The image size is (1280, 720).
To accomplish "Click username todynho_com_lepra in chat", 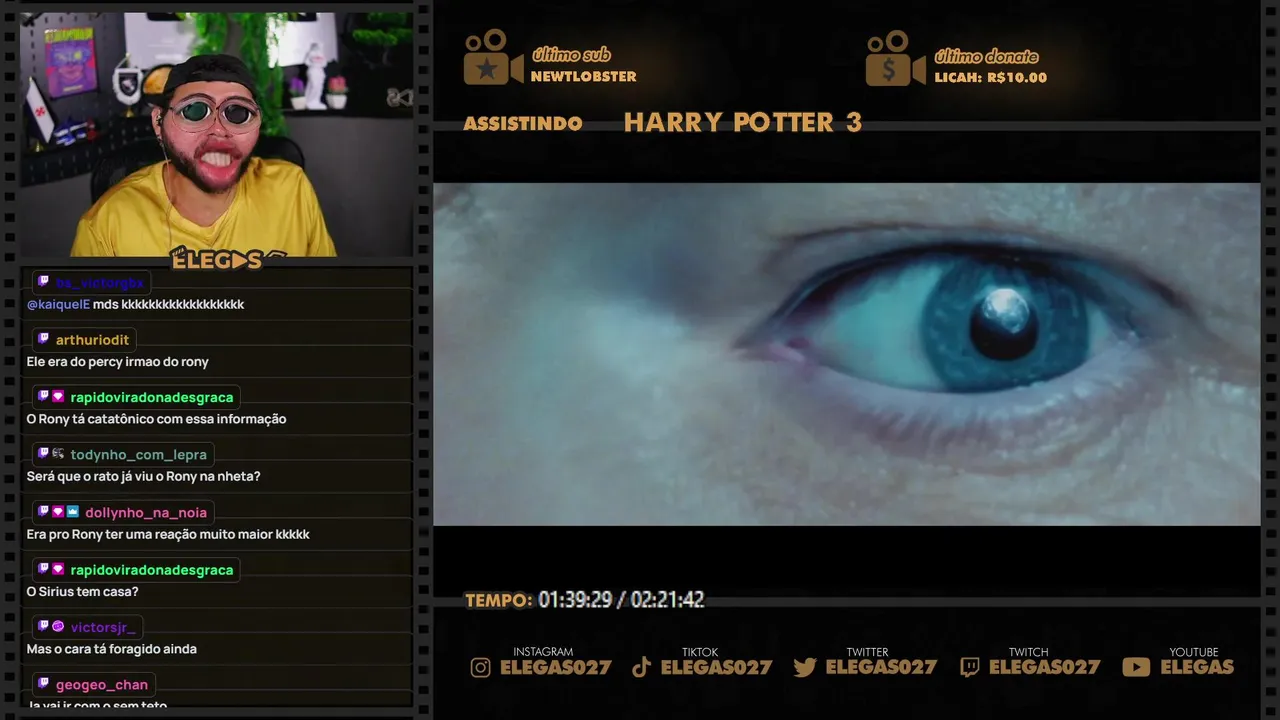I will pyautogui.click(x=138, y=455).
